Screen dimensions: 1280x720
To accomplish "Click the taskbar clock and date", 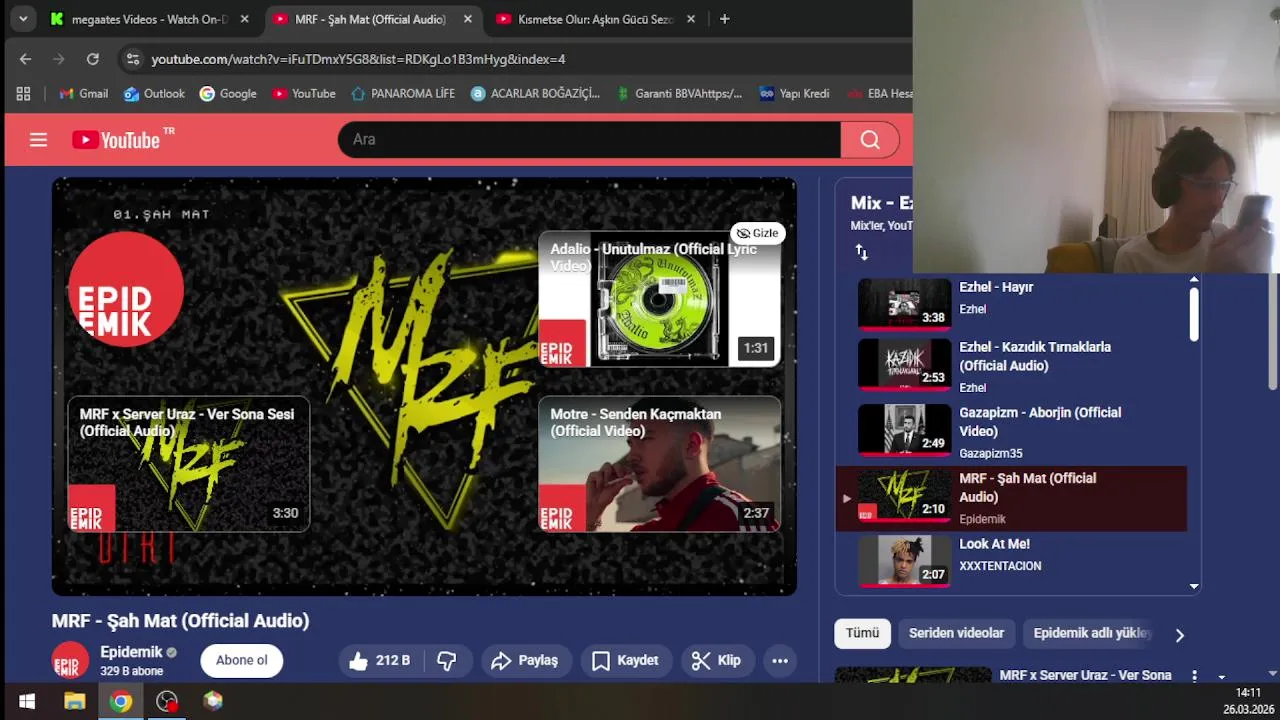I will click(x=1247, y=701).
